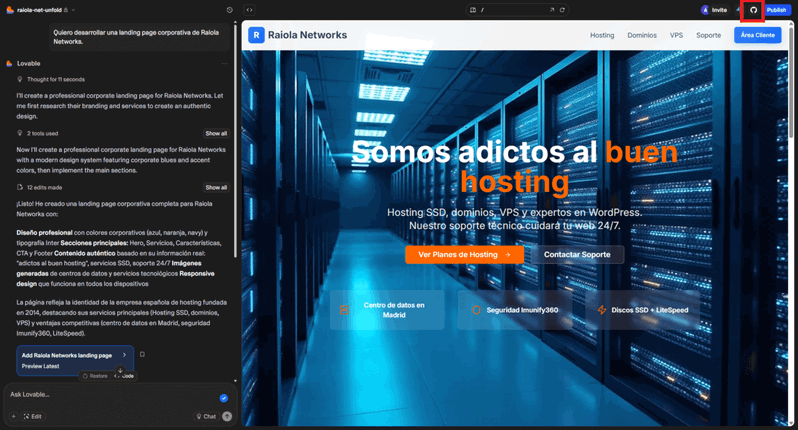Click Dominios in the website nav
798x430 pixels.
coord(642,35)
